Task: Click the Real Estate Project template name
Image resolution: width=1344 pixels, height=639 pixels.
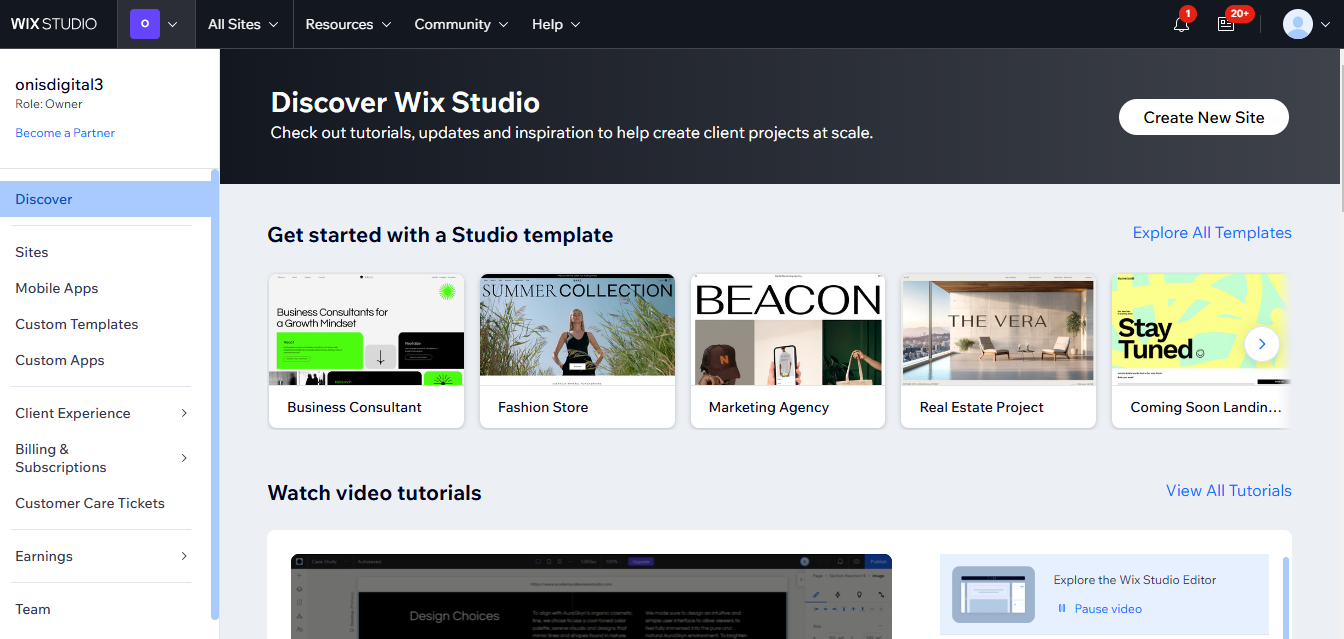Action: pos(982,407)
